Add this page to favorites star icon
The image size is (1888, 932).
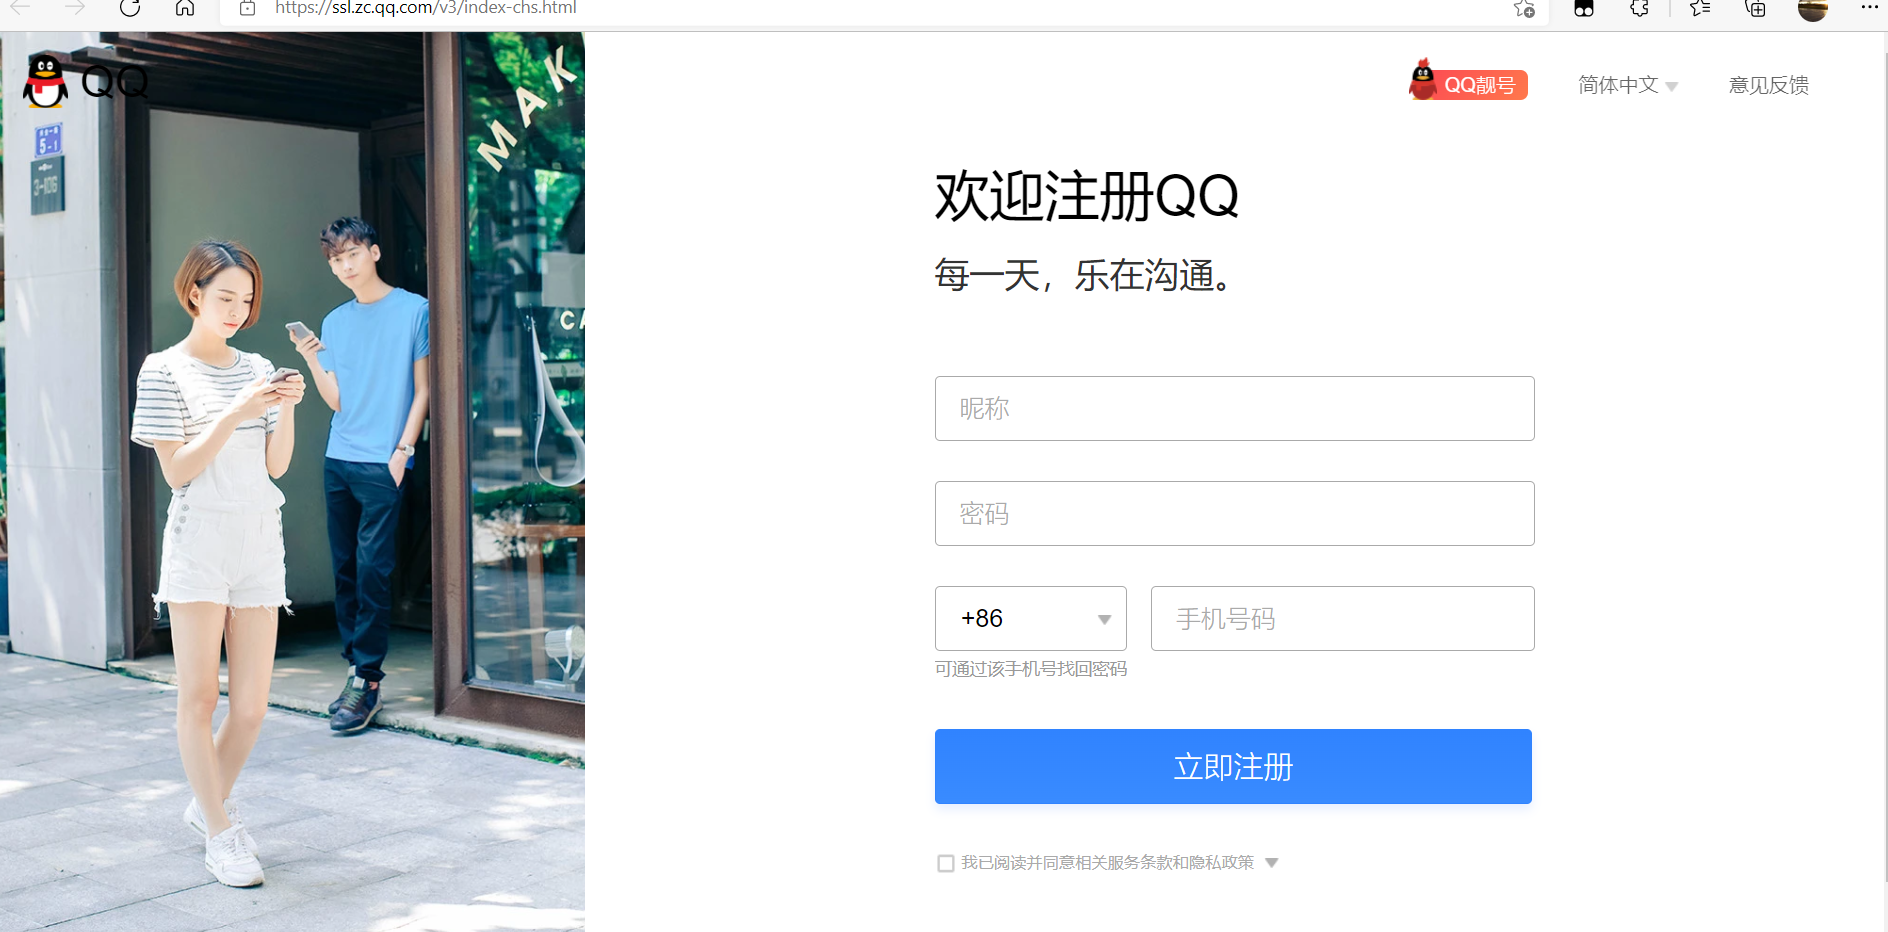click(x=1524, y=8)
